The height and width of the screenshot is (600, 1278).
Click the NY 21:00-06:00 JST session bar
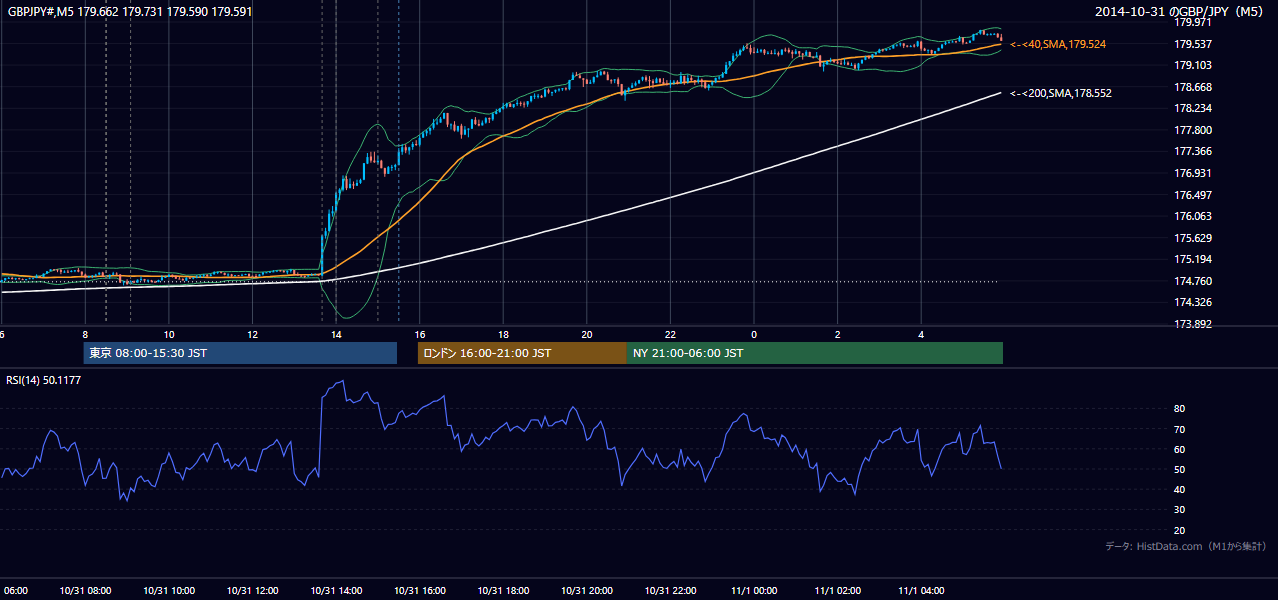[815, 353]
